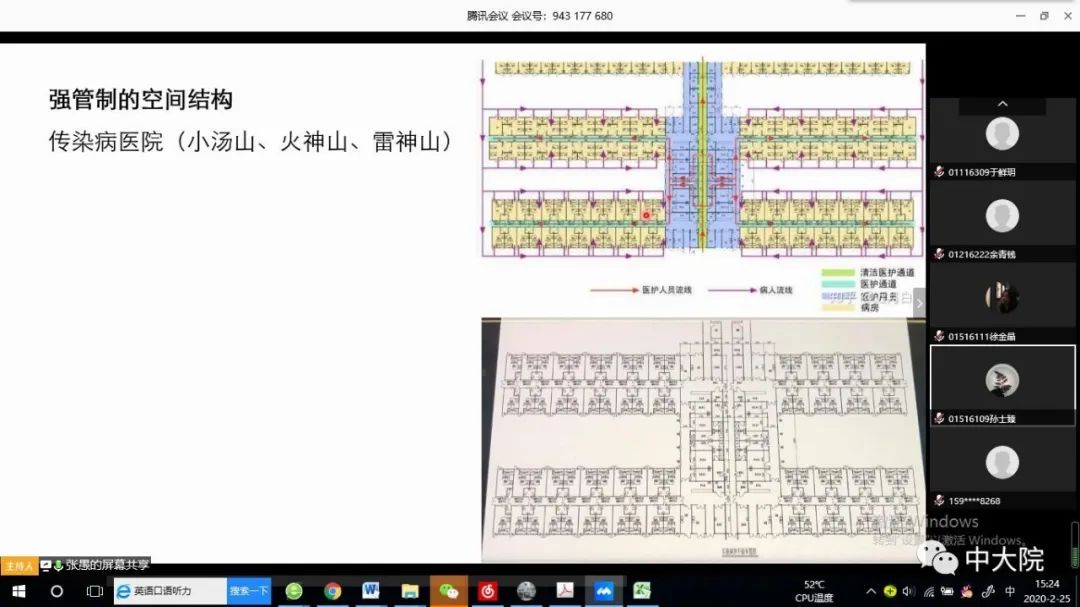Image resolution: width=1080 pixels, height=607 pixels.
Task: Open the Windows Start menu
Action: (x=19, y=591)
